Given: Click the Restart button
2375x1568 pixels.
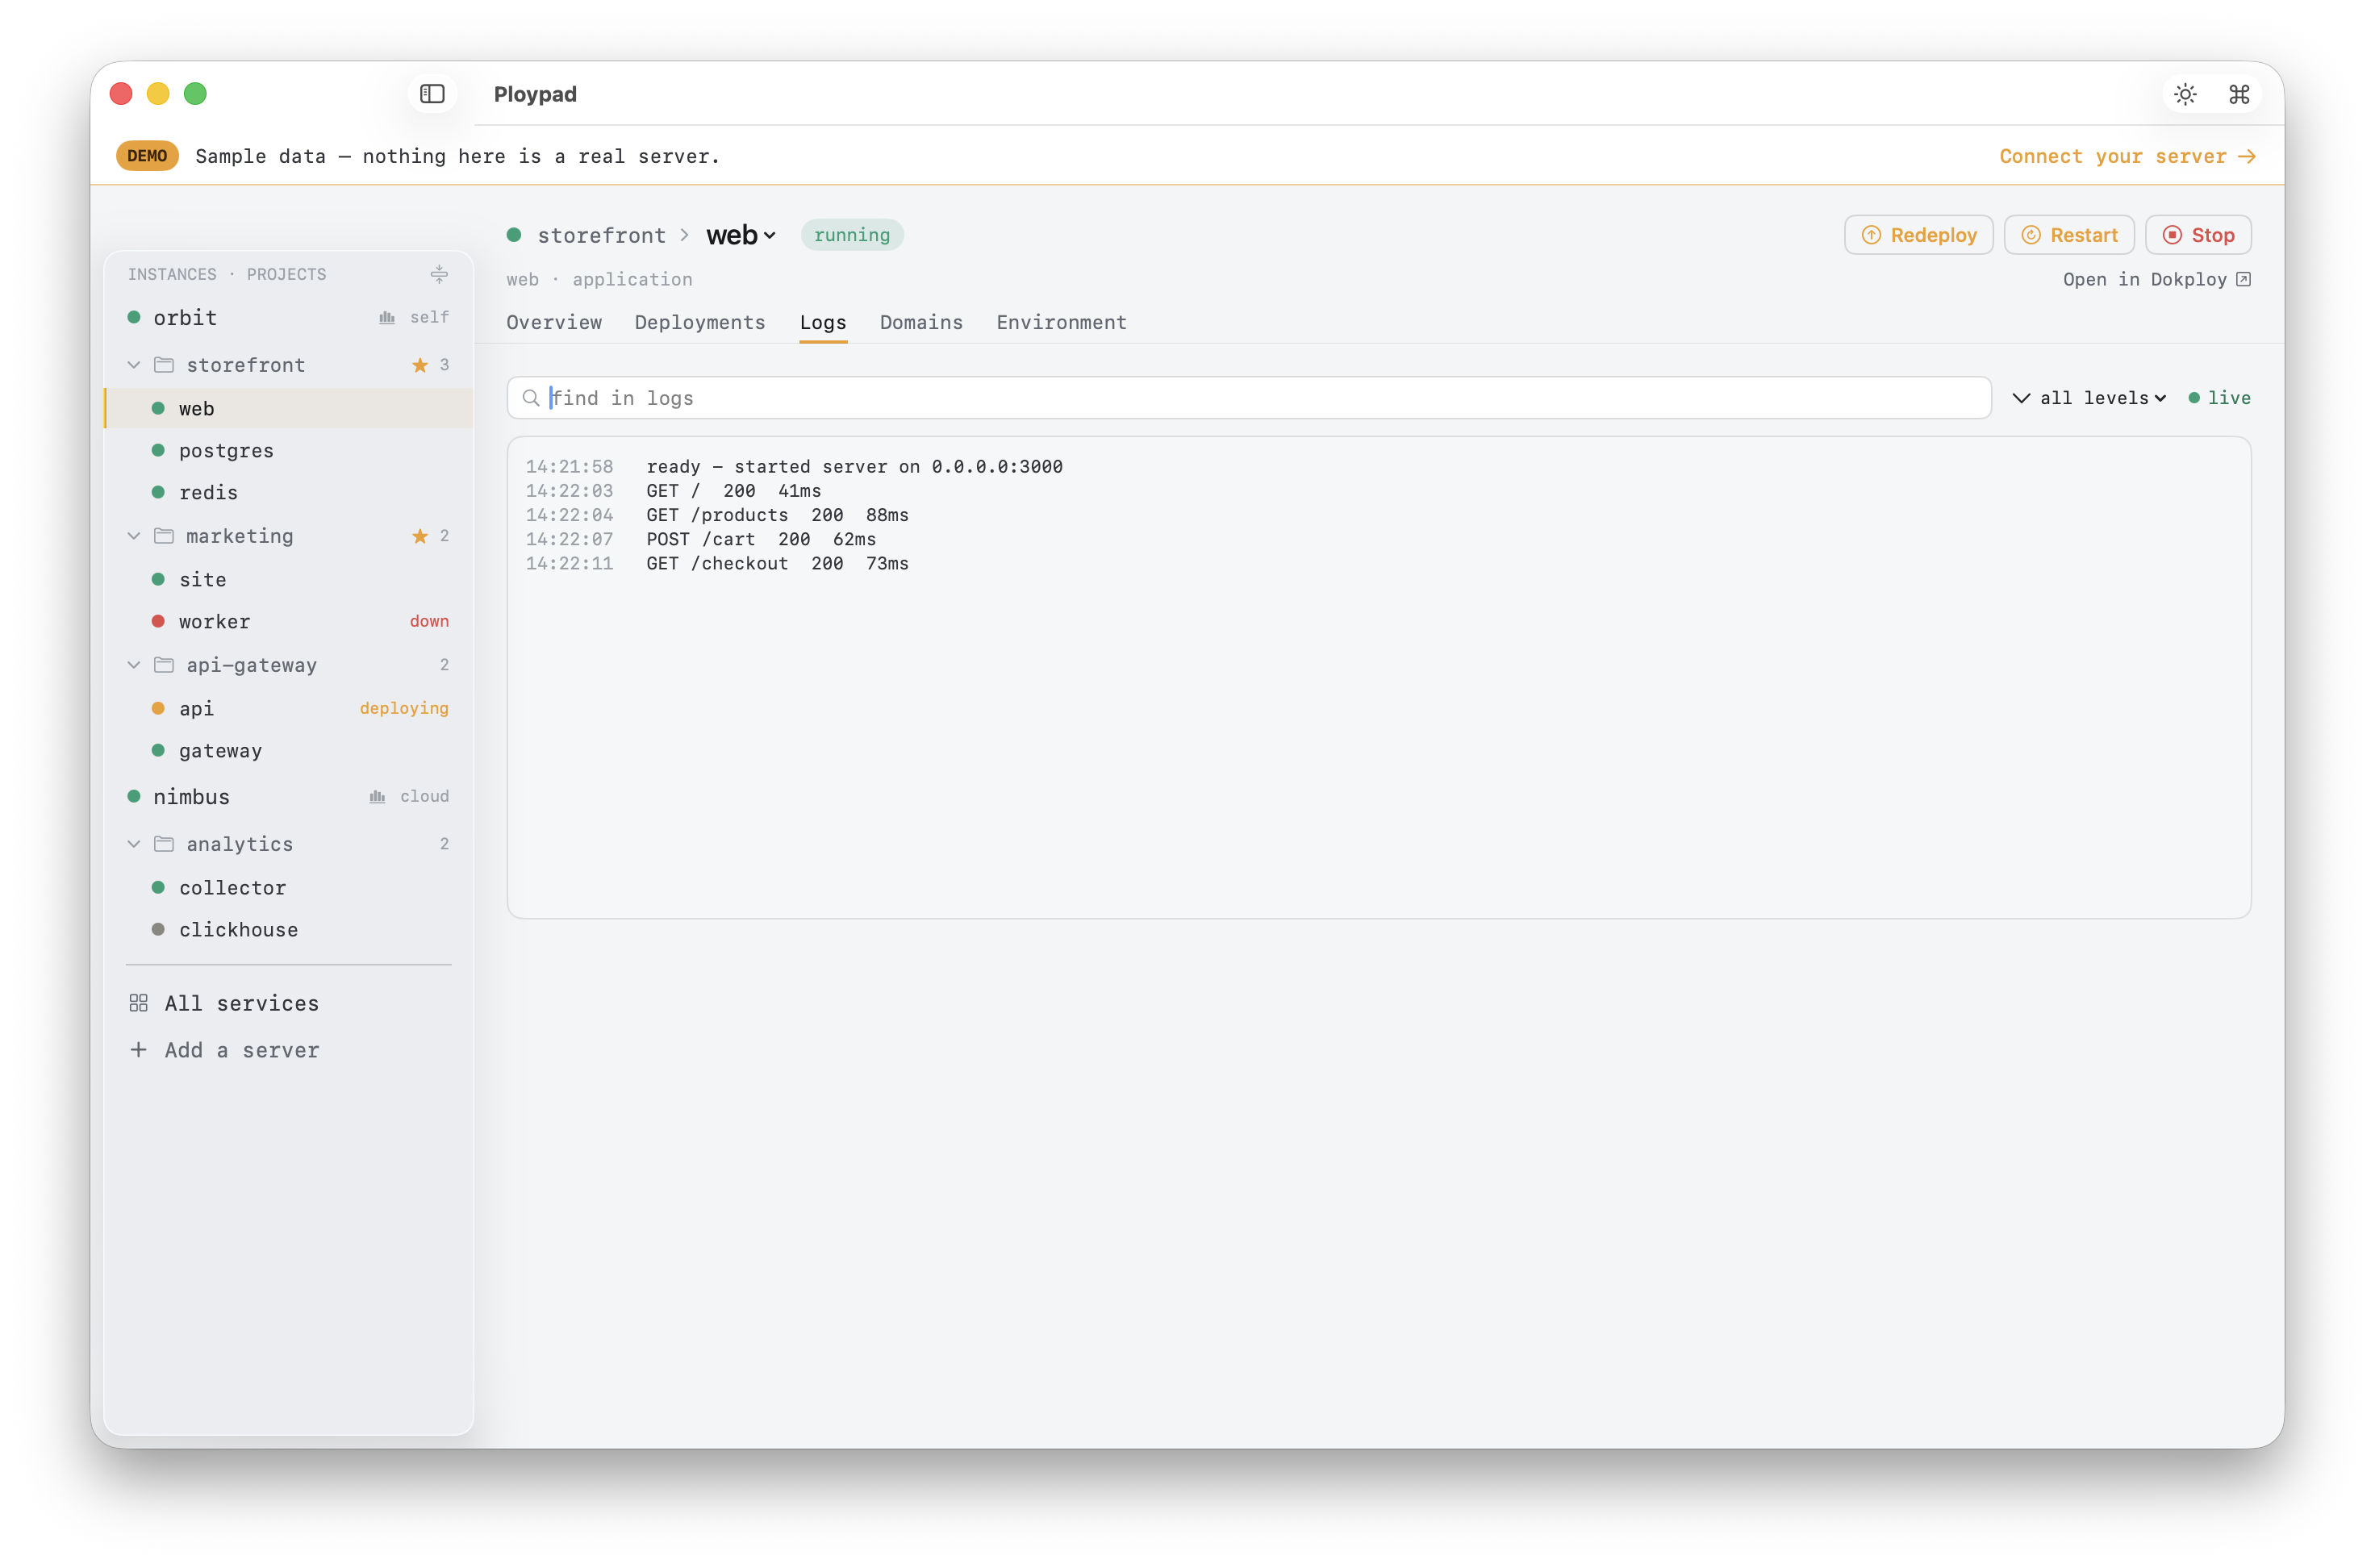Looking at the screenshot, I should coord(2069,235).
